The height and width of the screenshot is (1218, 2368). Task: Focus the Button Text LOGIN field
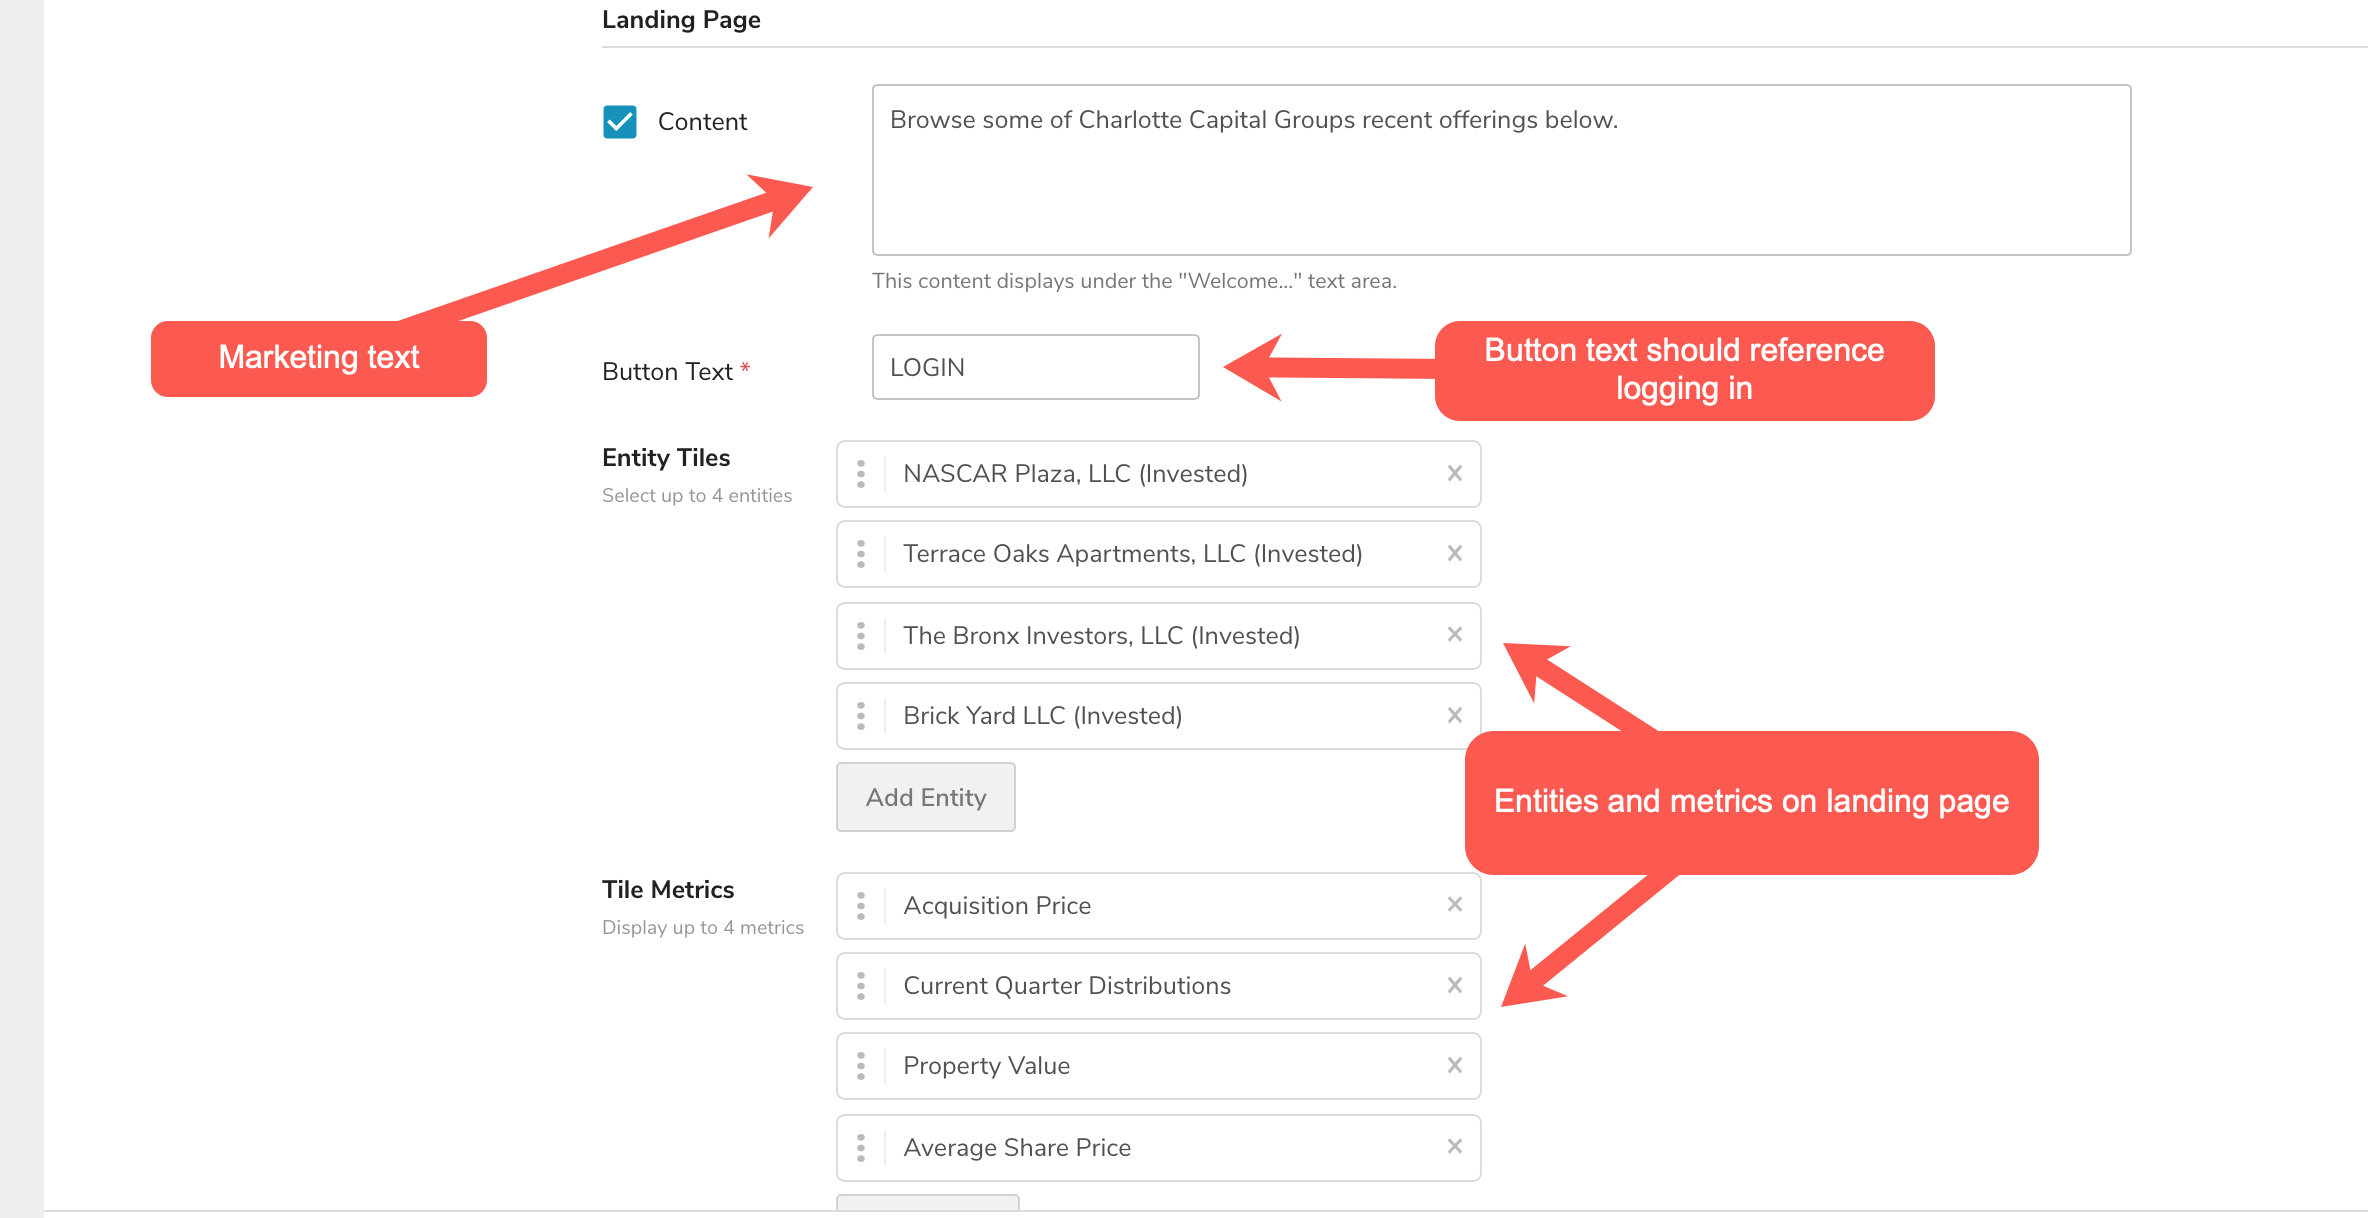coord(1035,367)
